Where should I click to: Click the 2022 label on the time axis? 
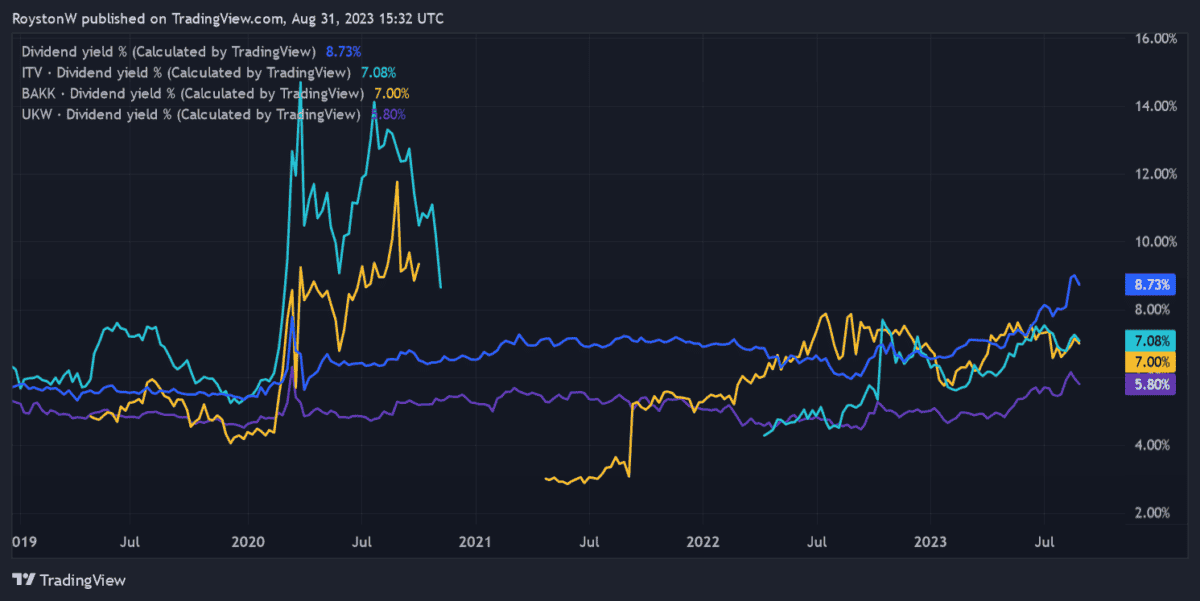coord(703,541)
